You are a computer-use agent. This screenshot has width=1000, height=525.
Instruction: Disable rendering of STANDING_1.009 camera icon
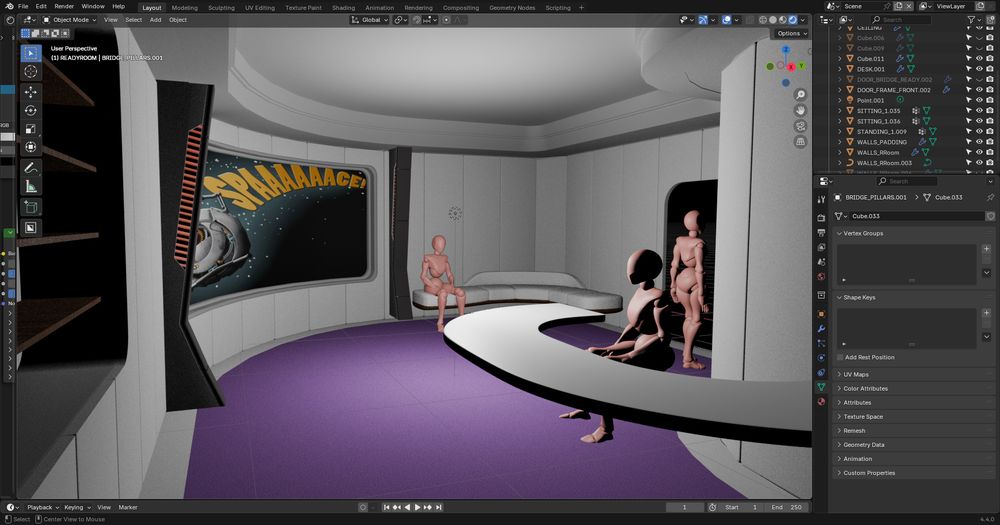pyautogui.click(x=990, y=131)
